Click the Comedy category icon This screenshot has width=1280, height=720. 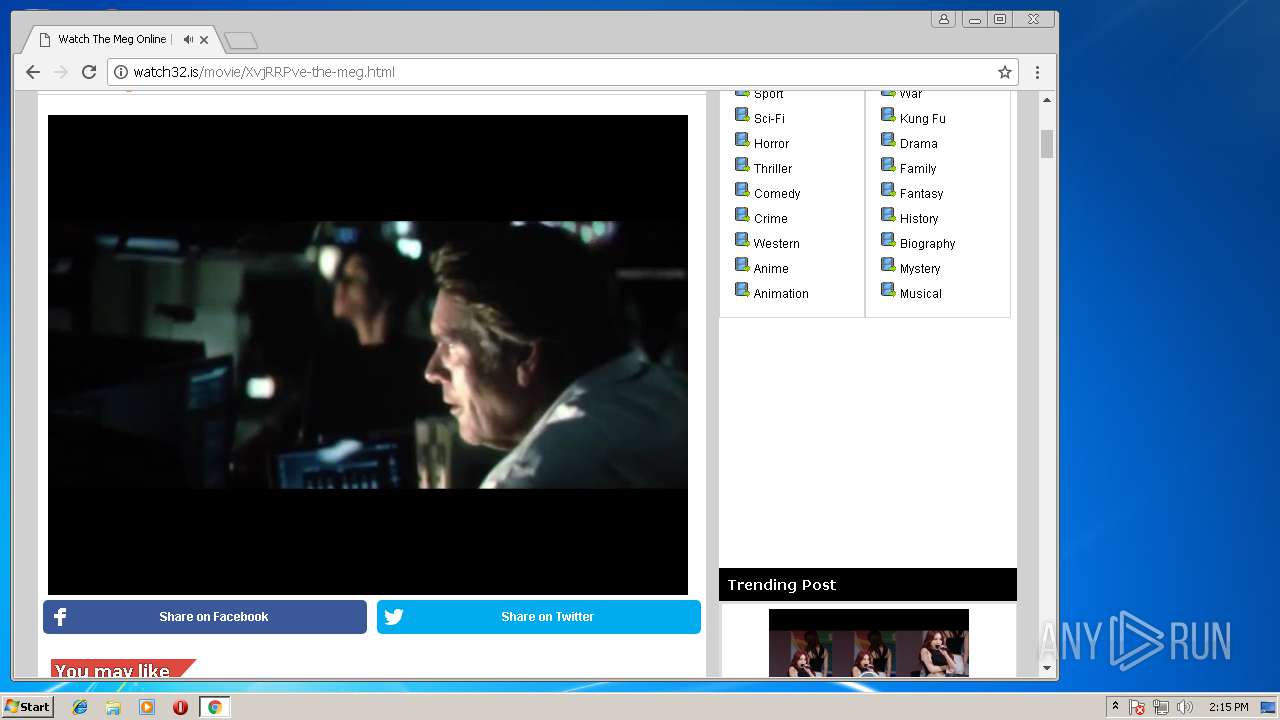click(742, 190)
